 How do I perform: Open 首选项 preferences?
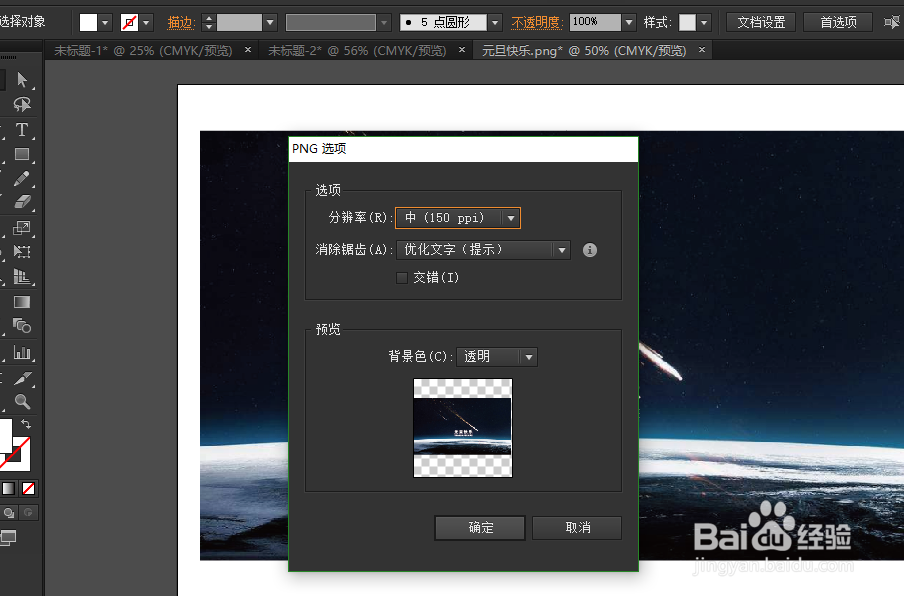point(838,22)
